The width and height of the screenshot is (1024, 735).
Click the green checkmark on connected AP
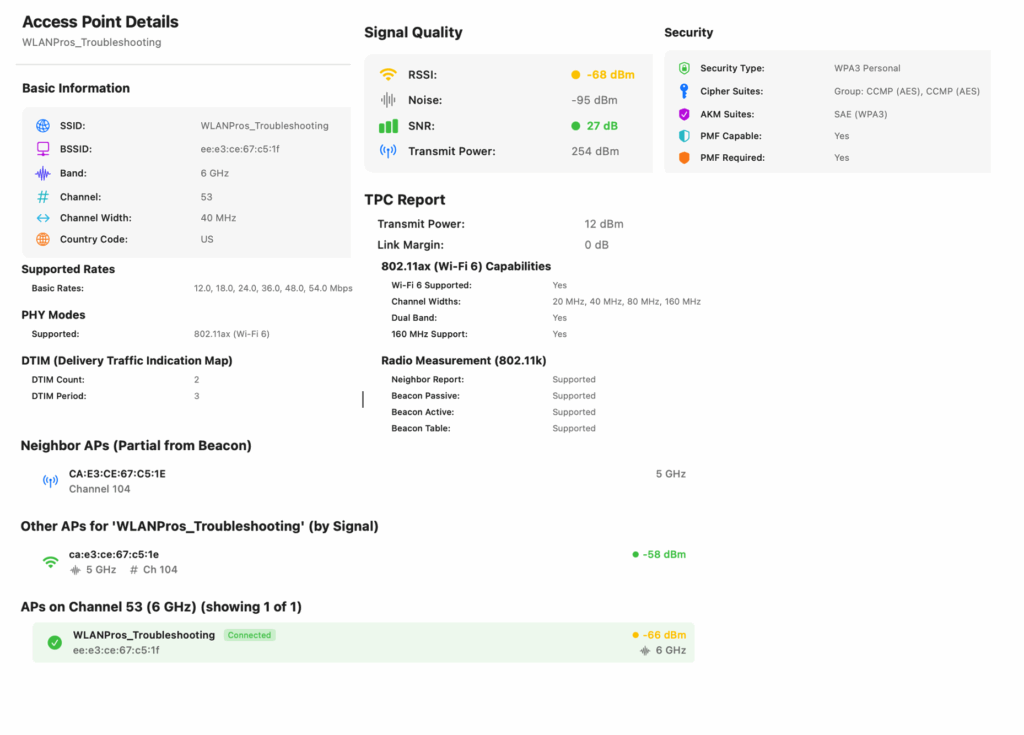click(55, 642)
